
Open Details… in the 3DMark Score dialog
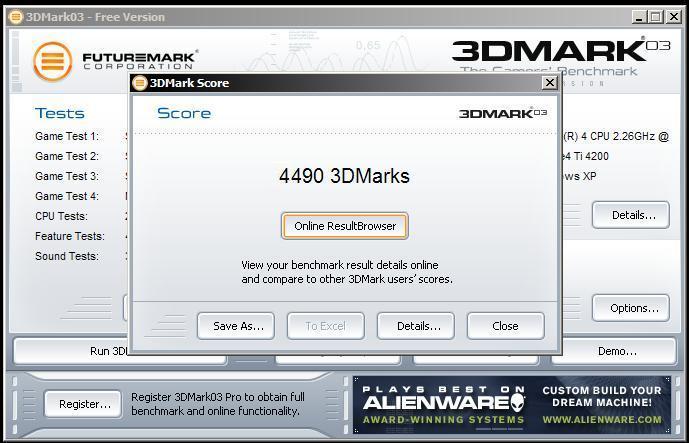[x=416, y=326]
